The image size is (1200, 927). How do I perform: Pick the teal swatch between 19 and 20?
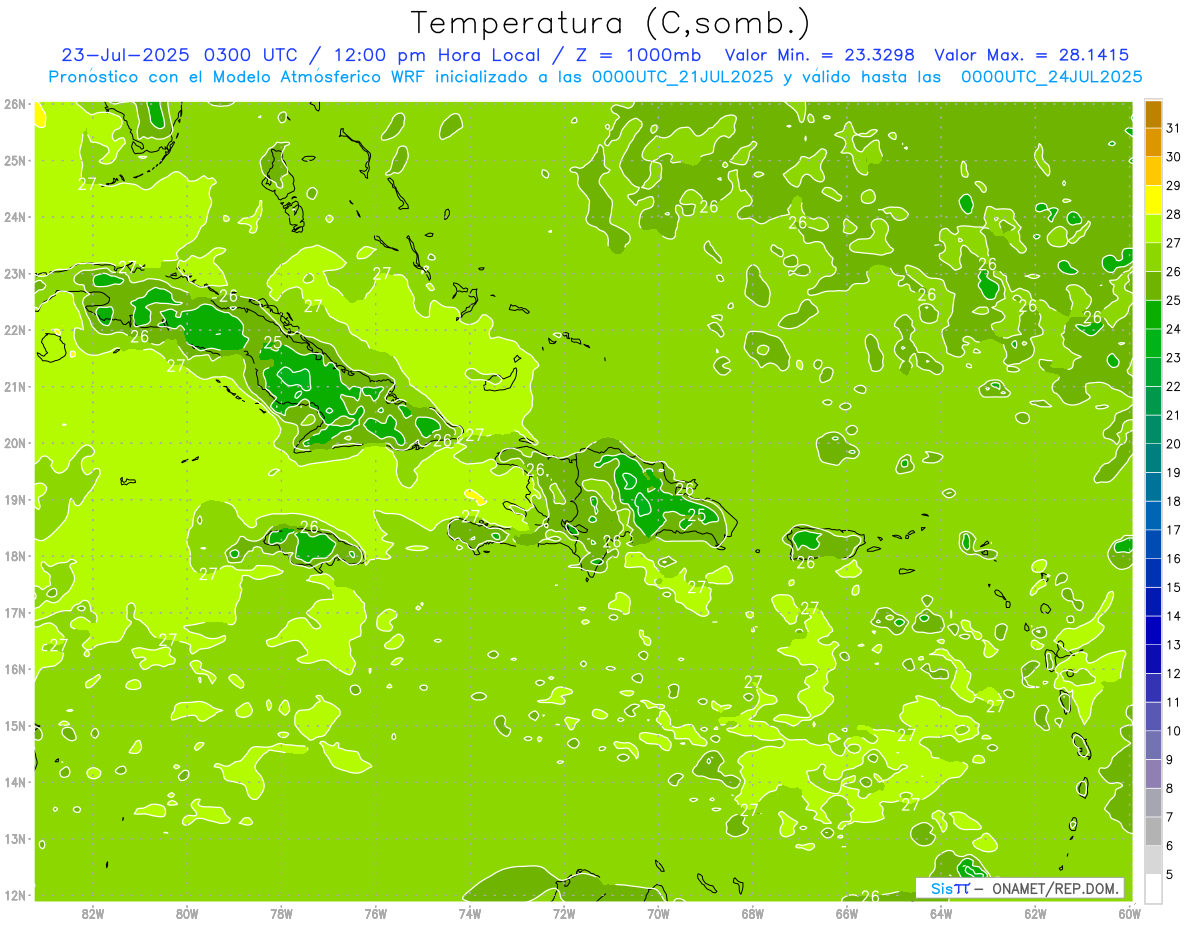1154,458
